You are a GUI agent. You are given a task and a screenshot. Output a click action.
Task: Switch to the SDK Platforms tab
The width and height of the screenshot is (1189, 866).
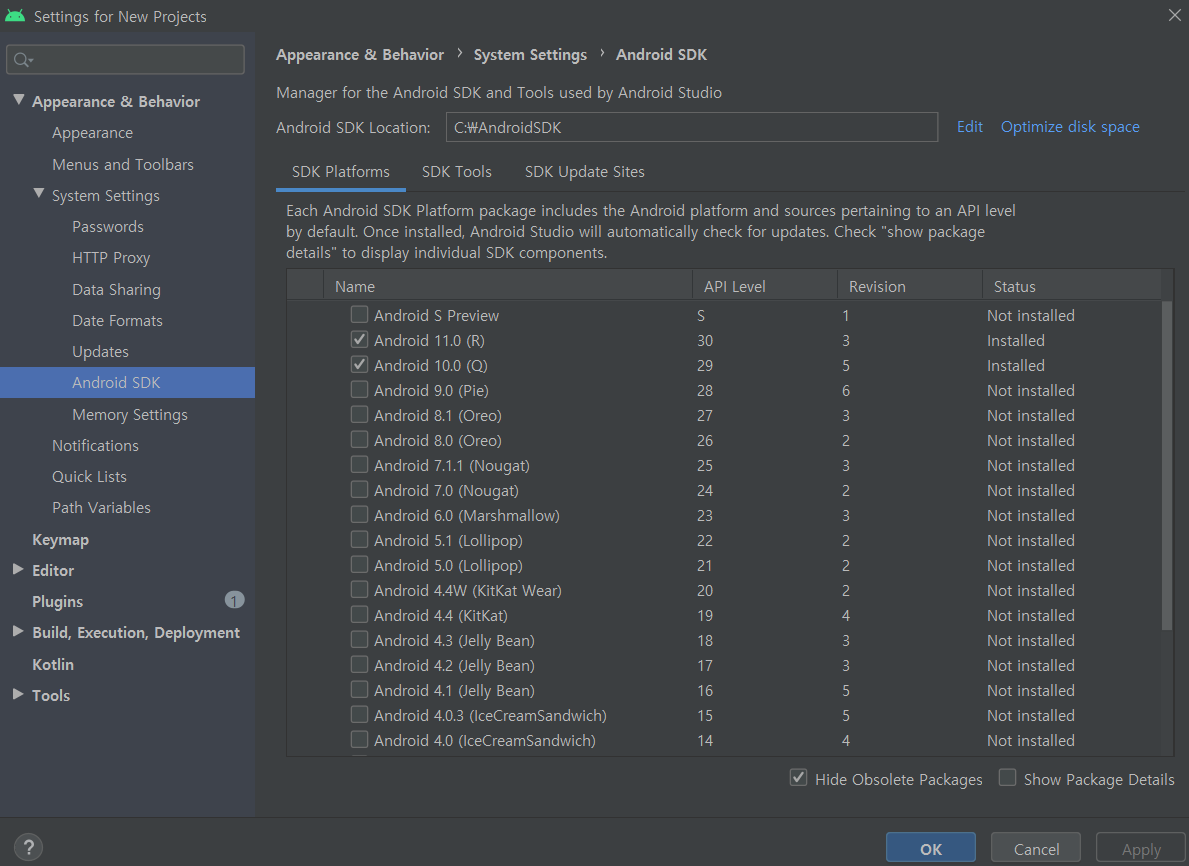coord(340,172)
